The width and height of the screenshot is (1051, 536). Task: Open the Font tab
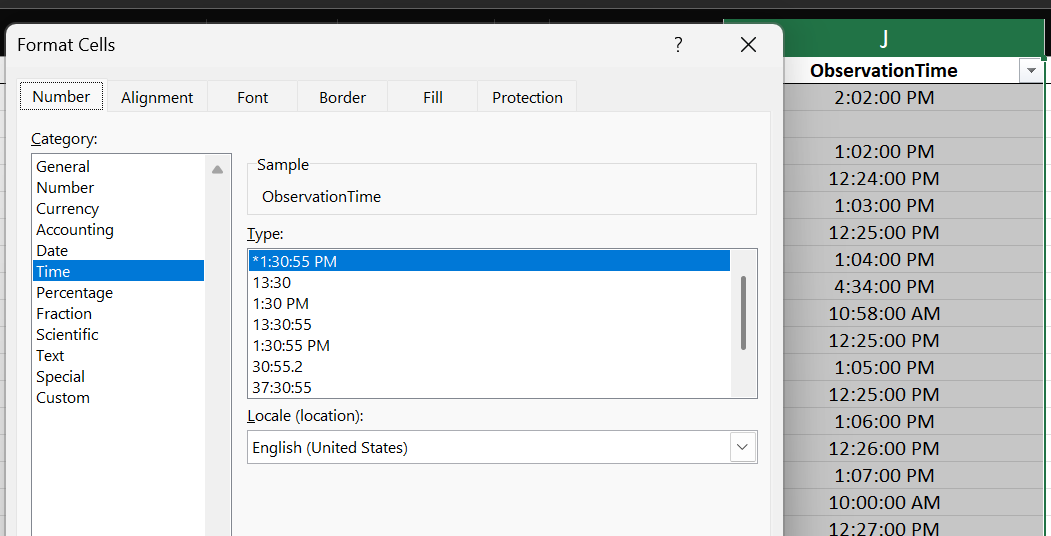tap(252, 97)
